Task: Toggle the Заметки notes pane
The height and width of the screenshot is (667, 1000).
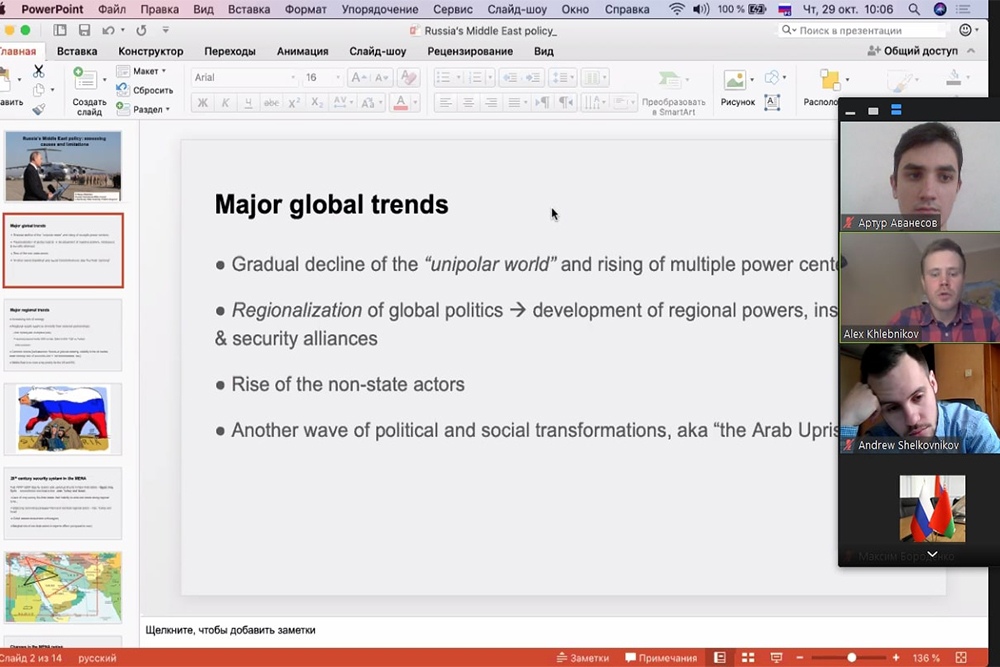Action: coord(582,658)
